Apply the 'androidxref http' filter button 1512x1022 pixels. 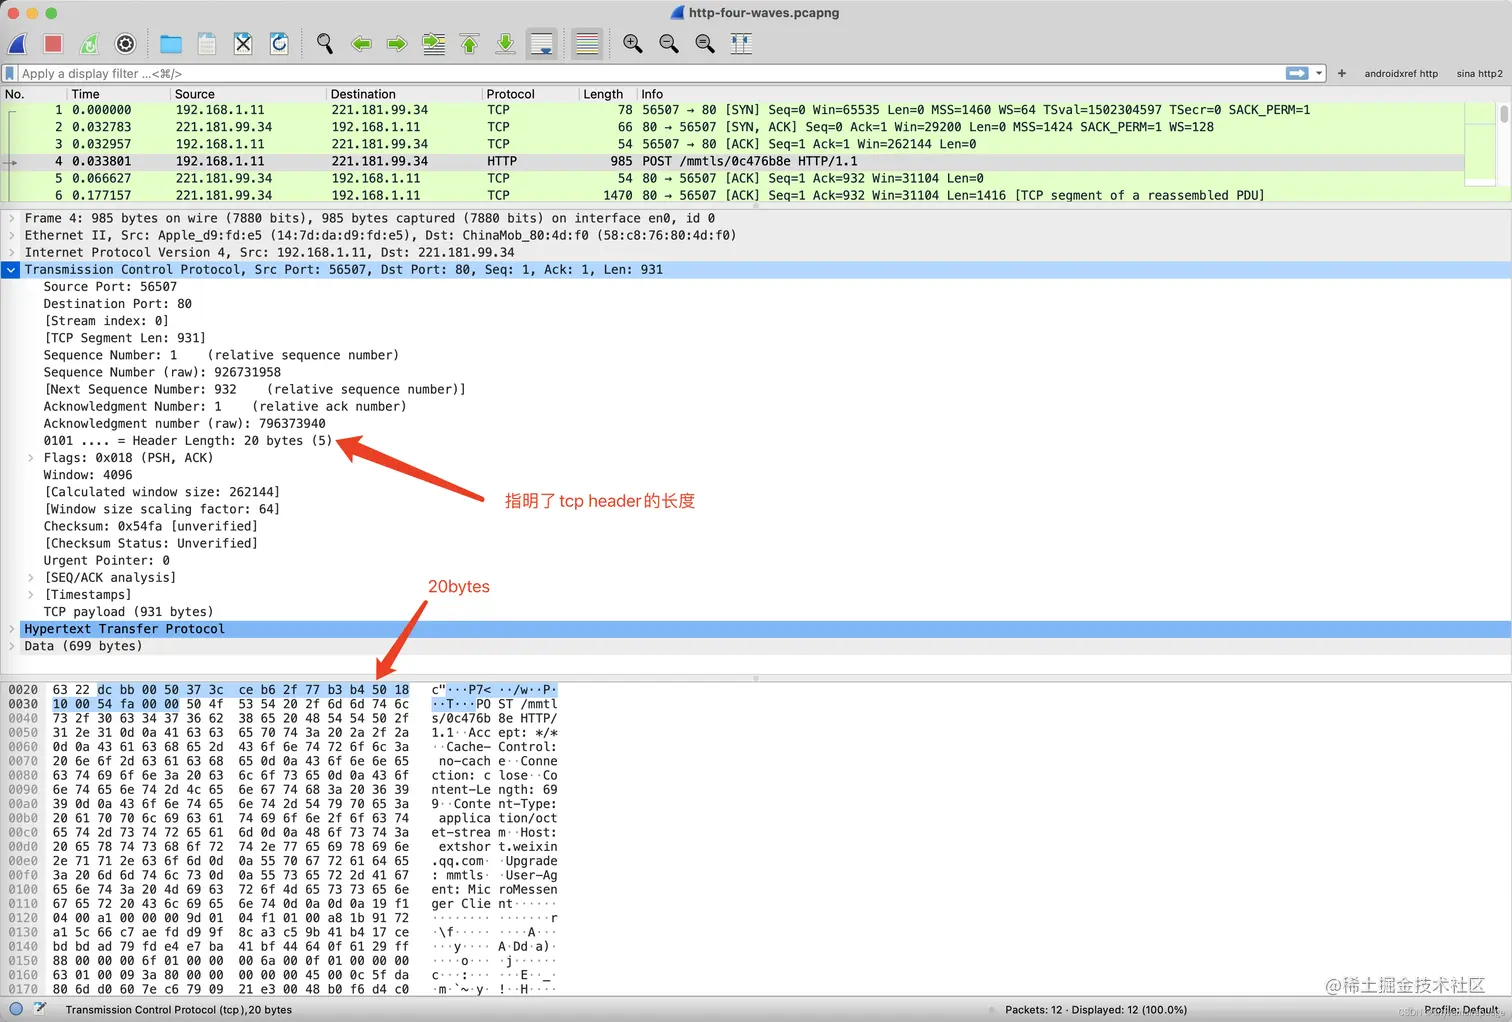[x=1401, y=73]
